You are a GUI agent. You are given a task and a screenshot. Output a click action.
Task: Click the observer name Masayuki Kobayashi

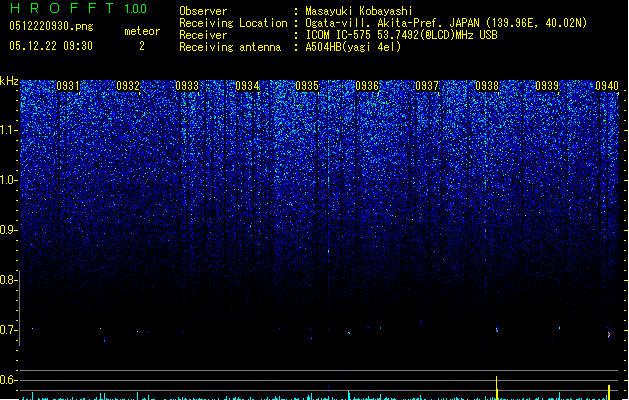(x=359, y=11)
